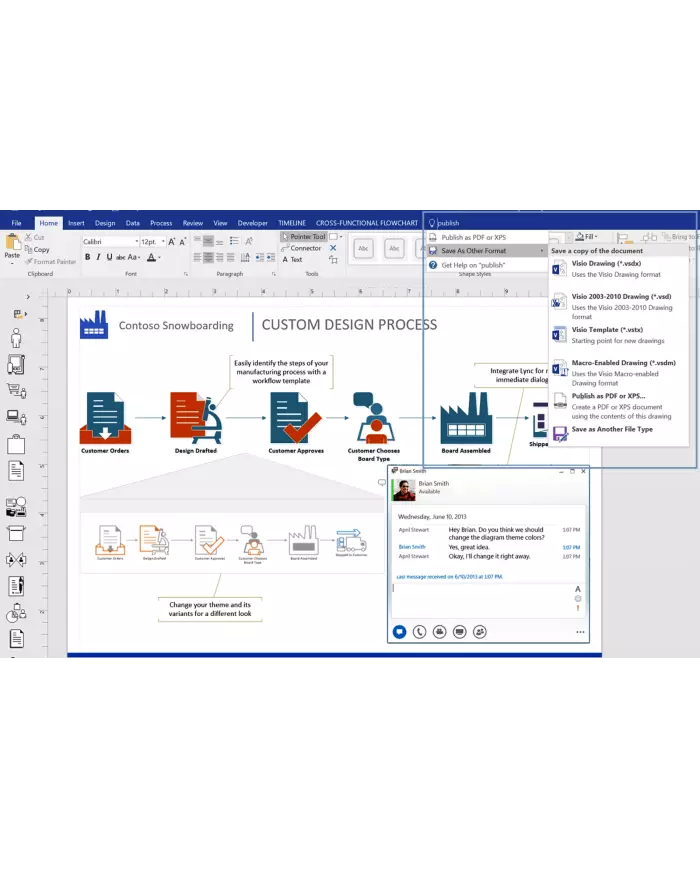Select the Connector tool

[302, 248]
